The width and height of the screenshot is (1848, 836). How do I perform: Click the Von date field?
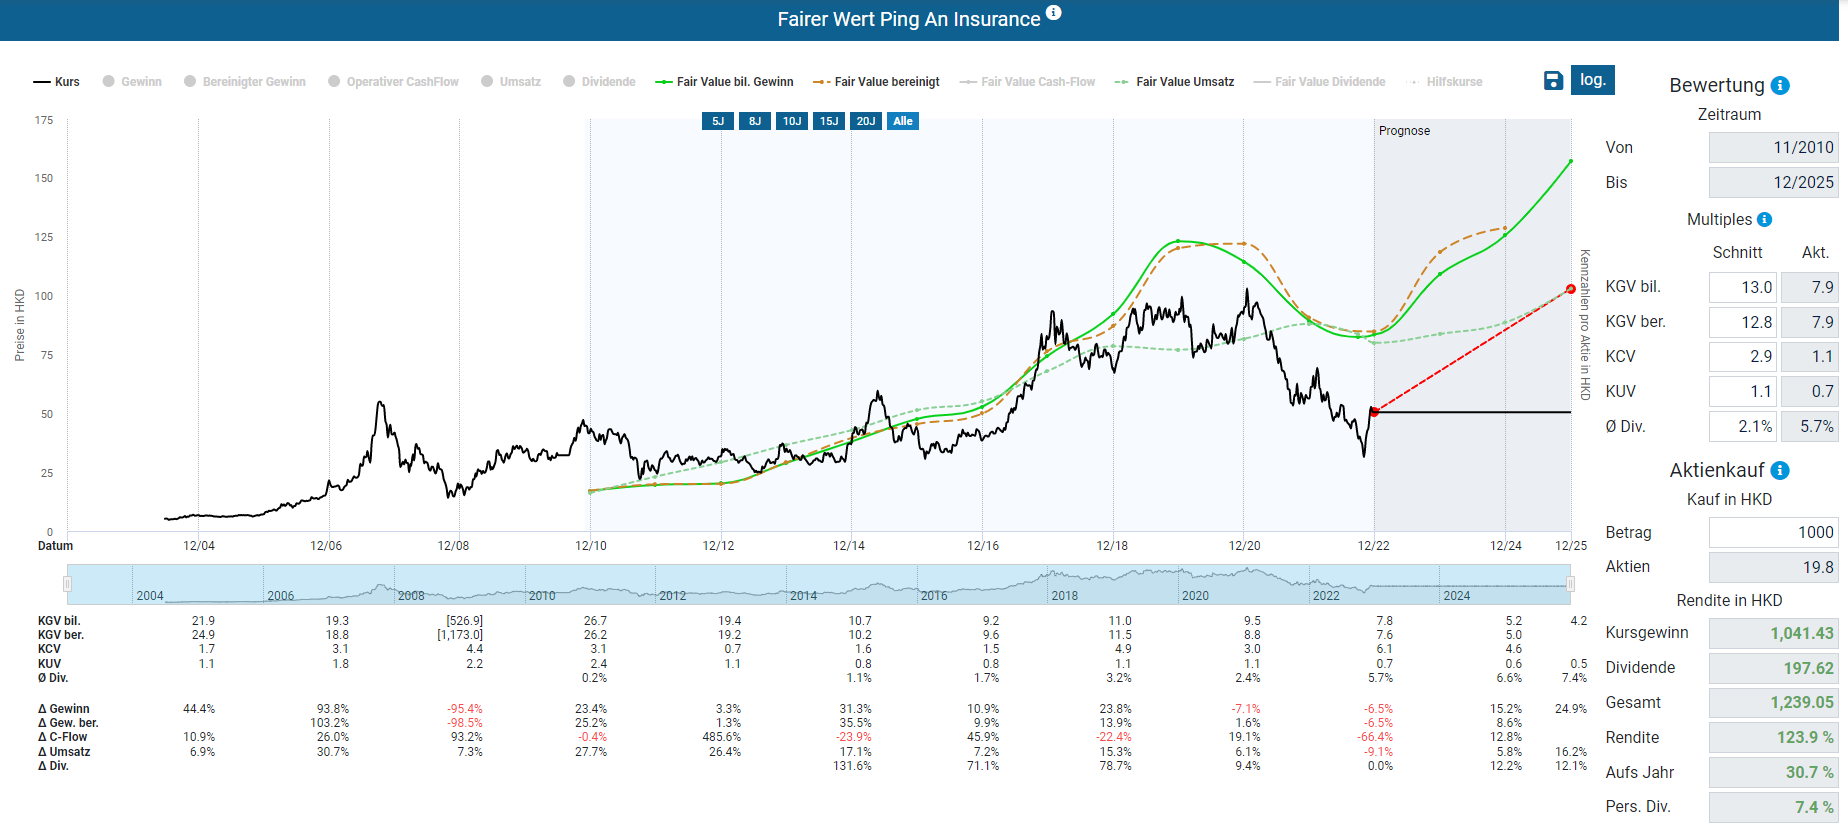click(x=1772, y=148)
